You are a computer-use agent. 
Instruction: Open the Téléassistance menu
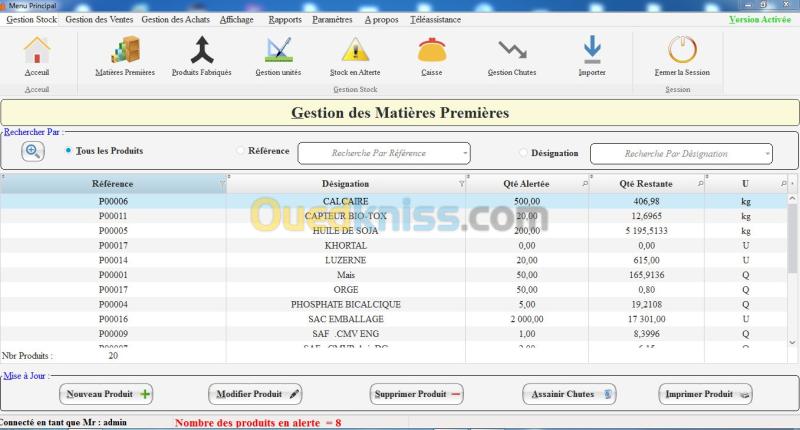pyautogui.click(x=435, y=19)
